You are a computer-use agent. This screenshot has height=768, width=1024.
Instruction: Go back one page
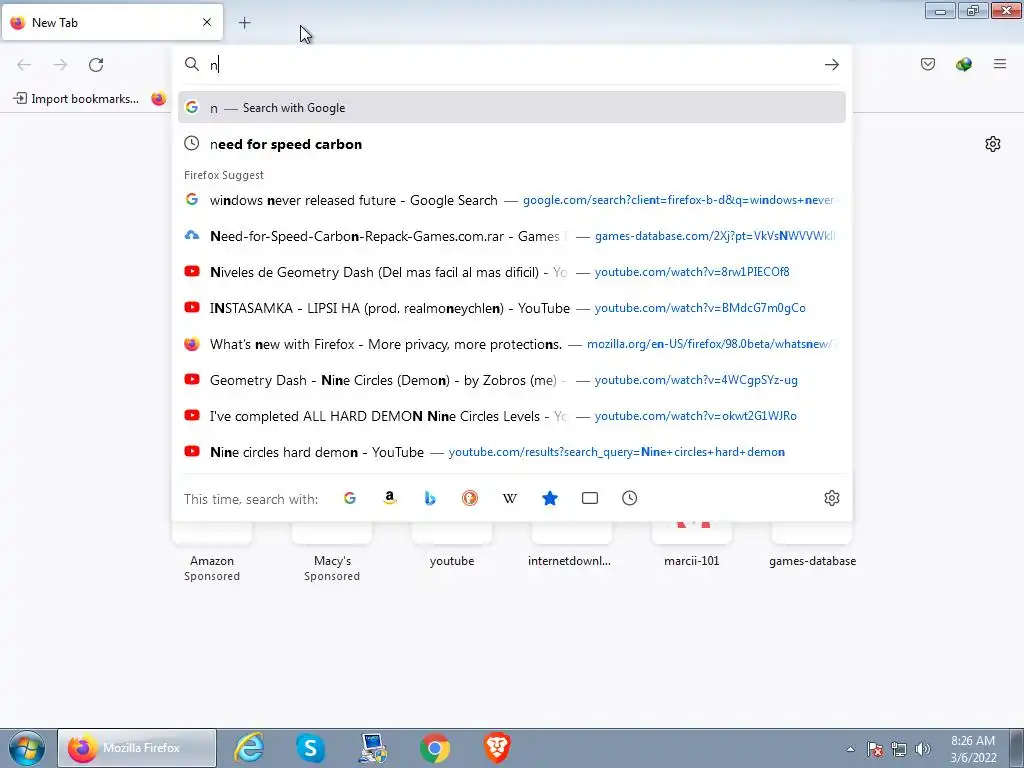pyautogui.click(x=24, y=65)
